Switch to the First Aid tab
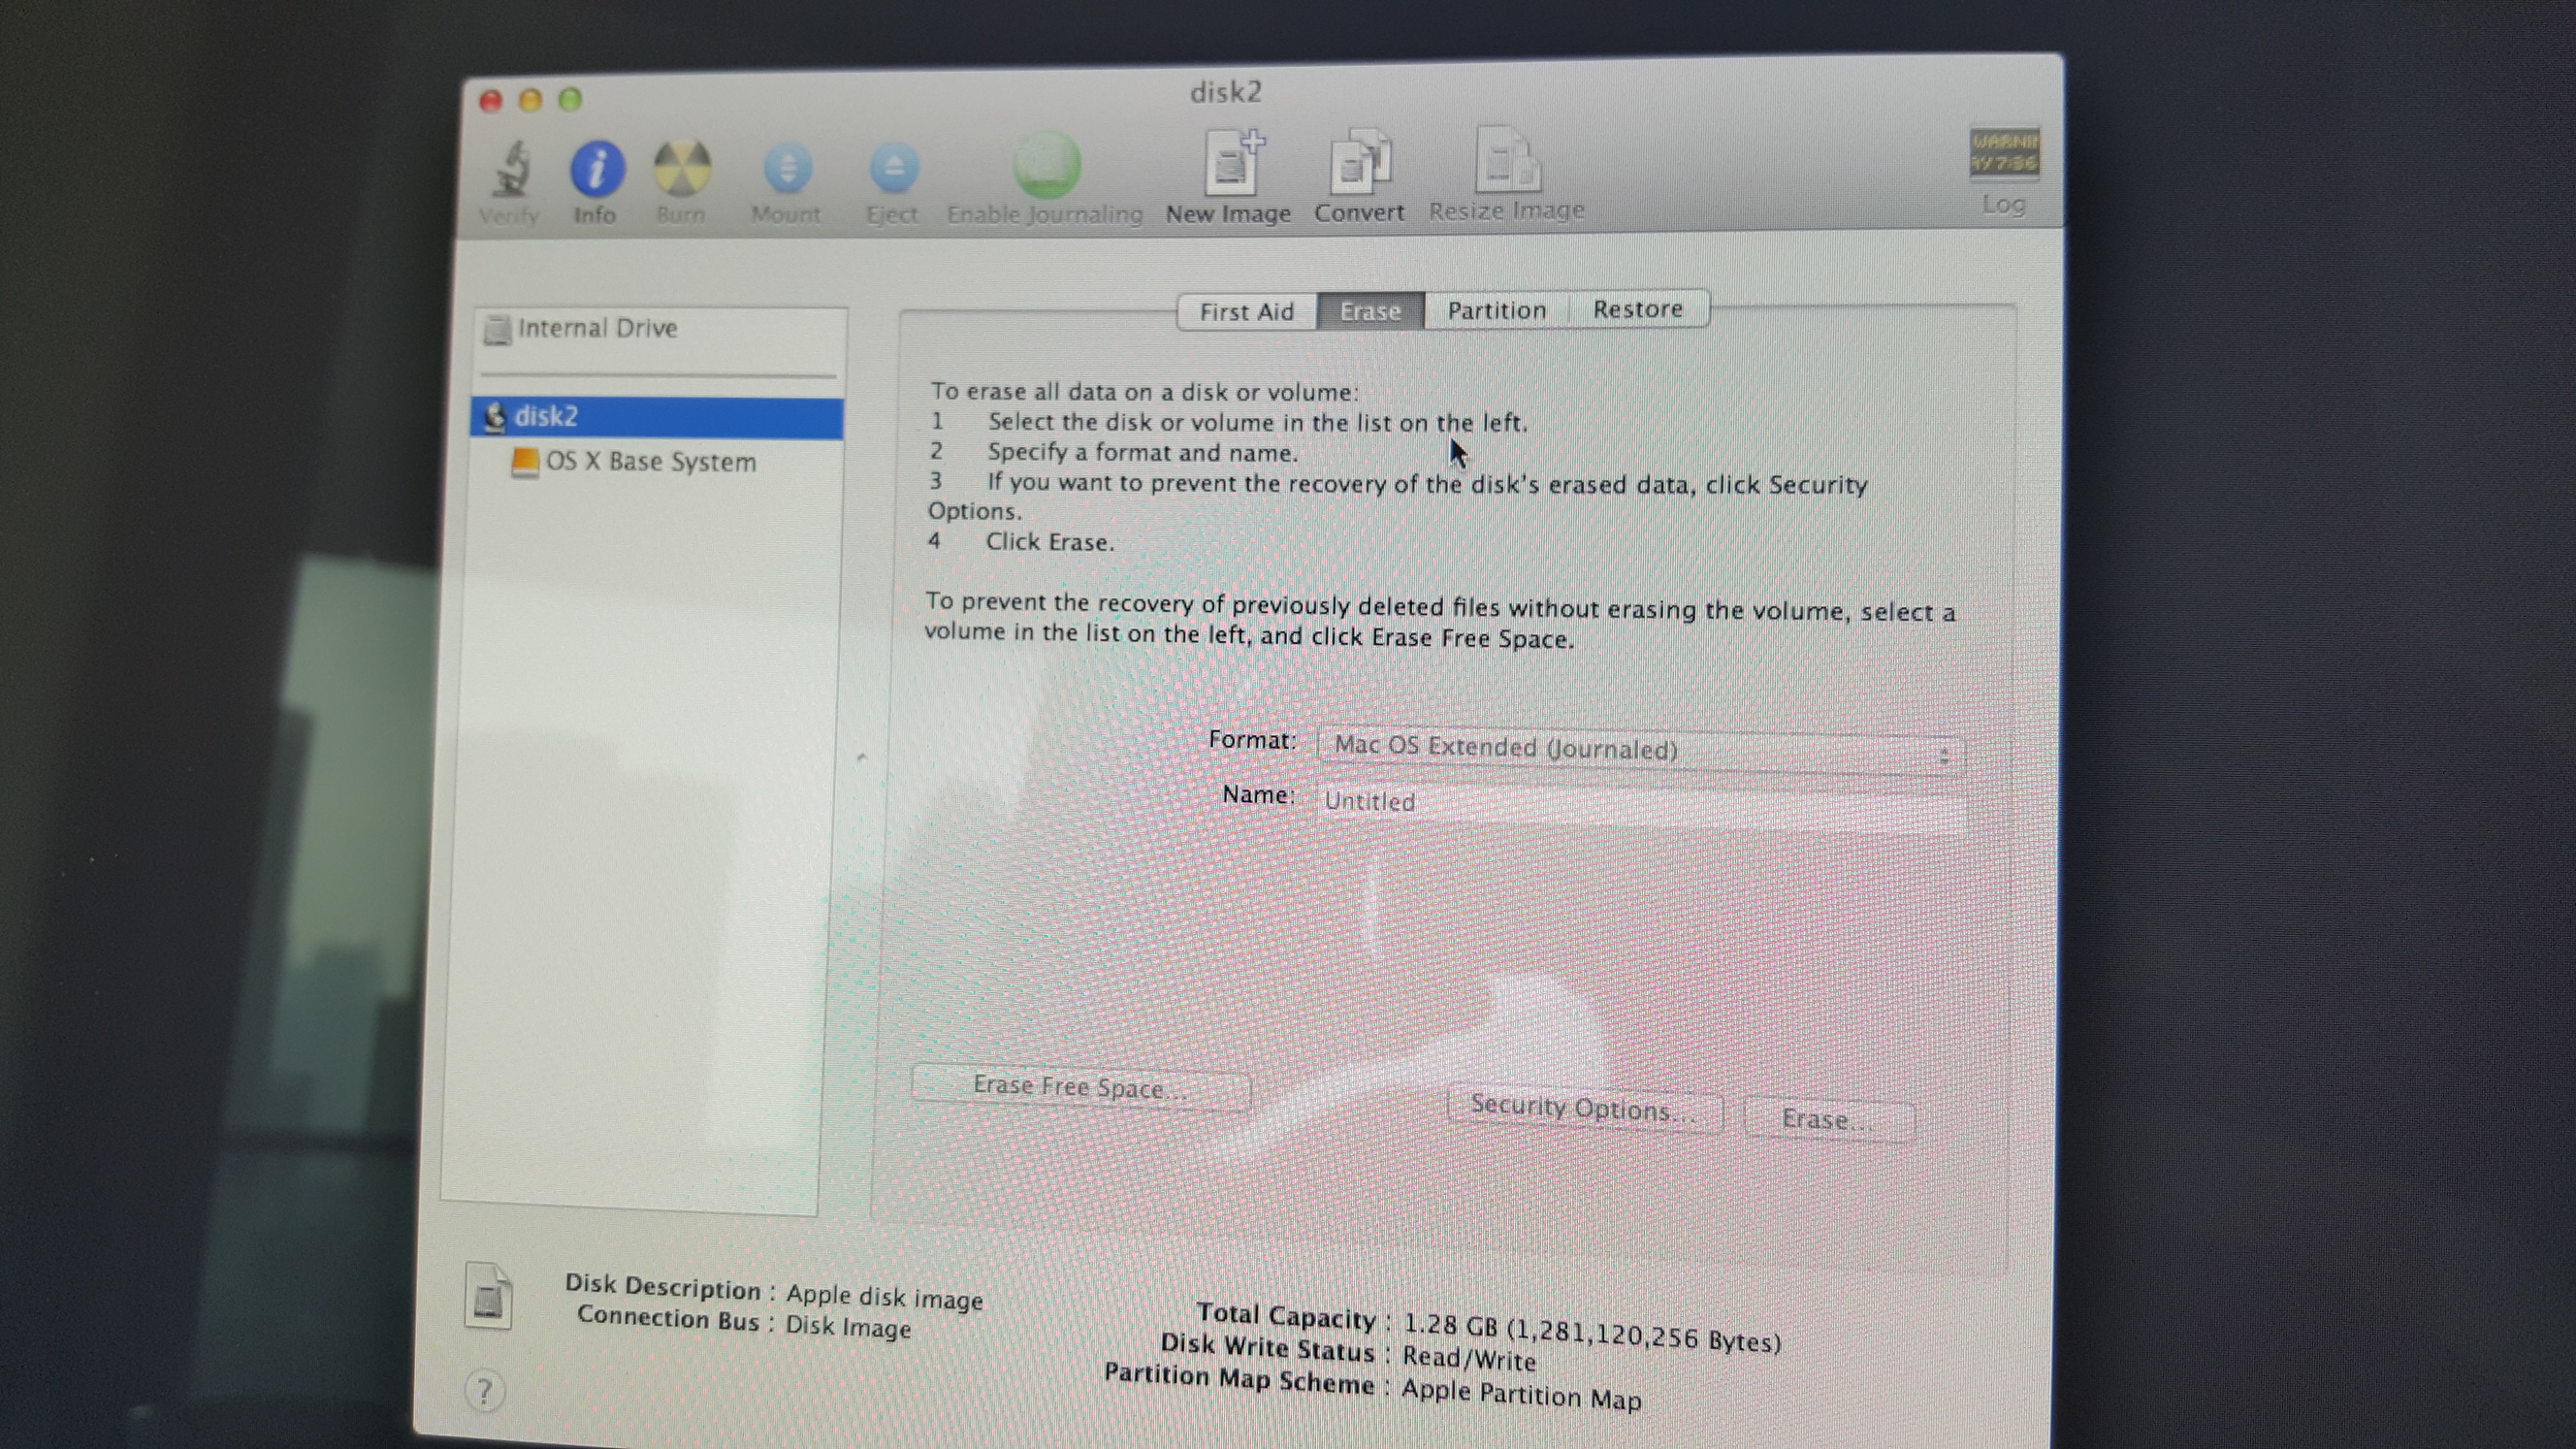Screen dimensions: 2576x1449 pos(1247,312)
